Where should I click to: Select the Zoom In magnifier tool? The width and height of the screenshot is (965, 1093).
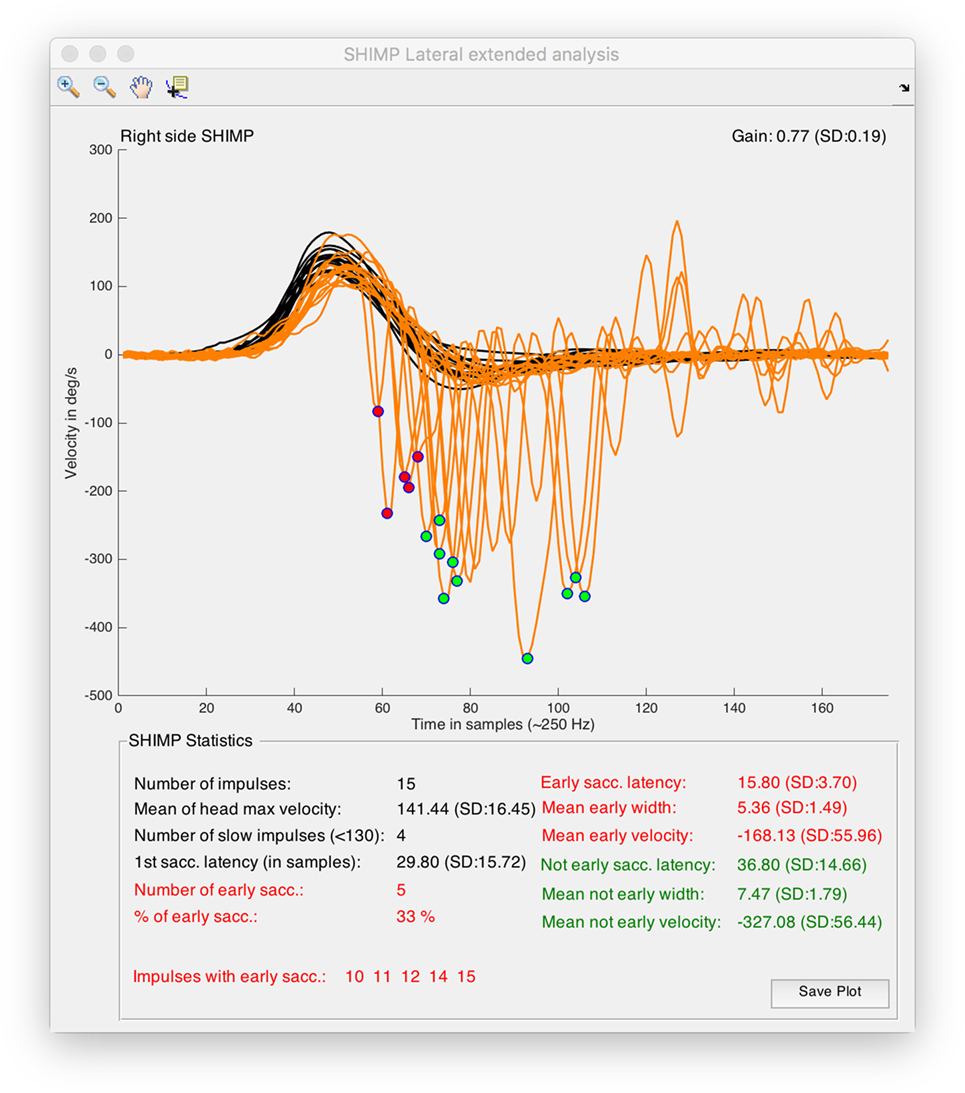68,87
